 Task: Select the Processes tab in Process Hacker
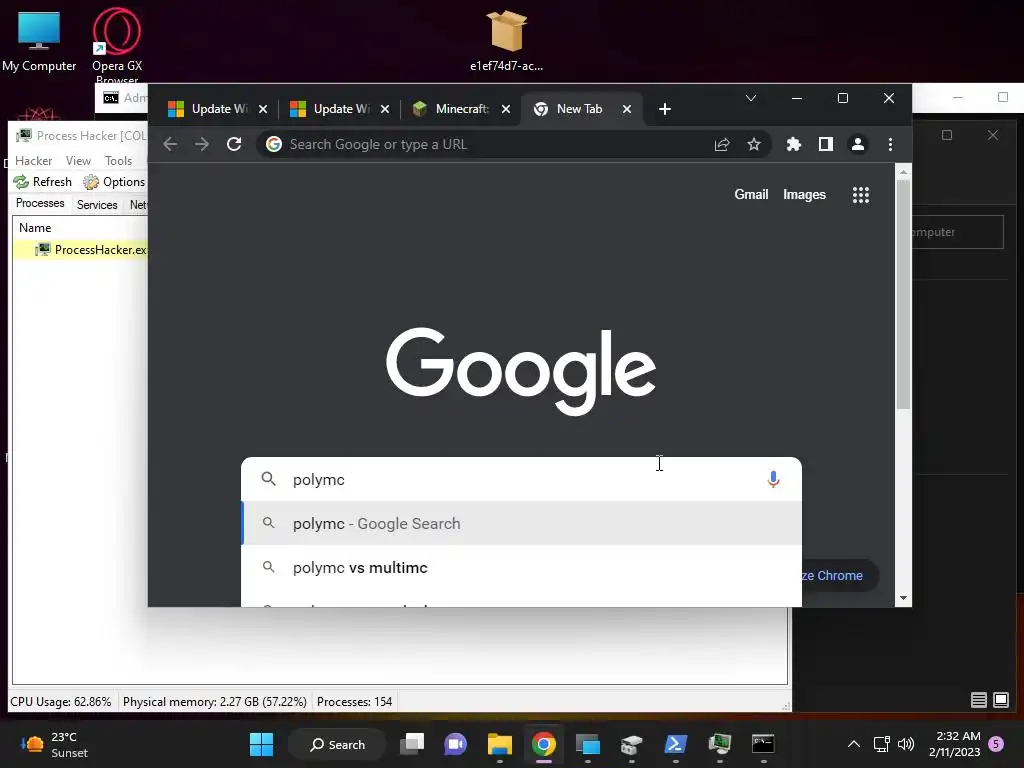point(40,203)
